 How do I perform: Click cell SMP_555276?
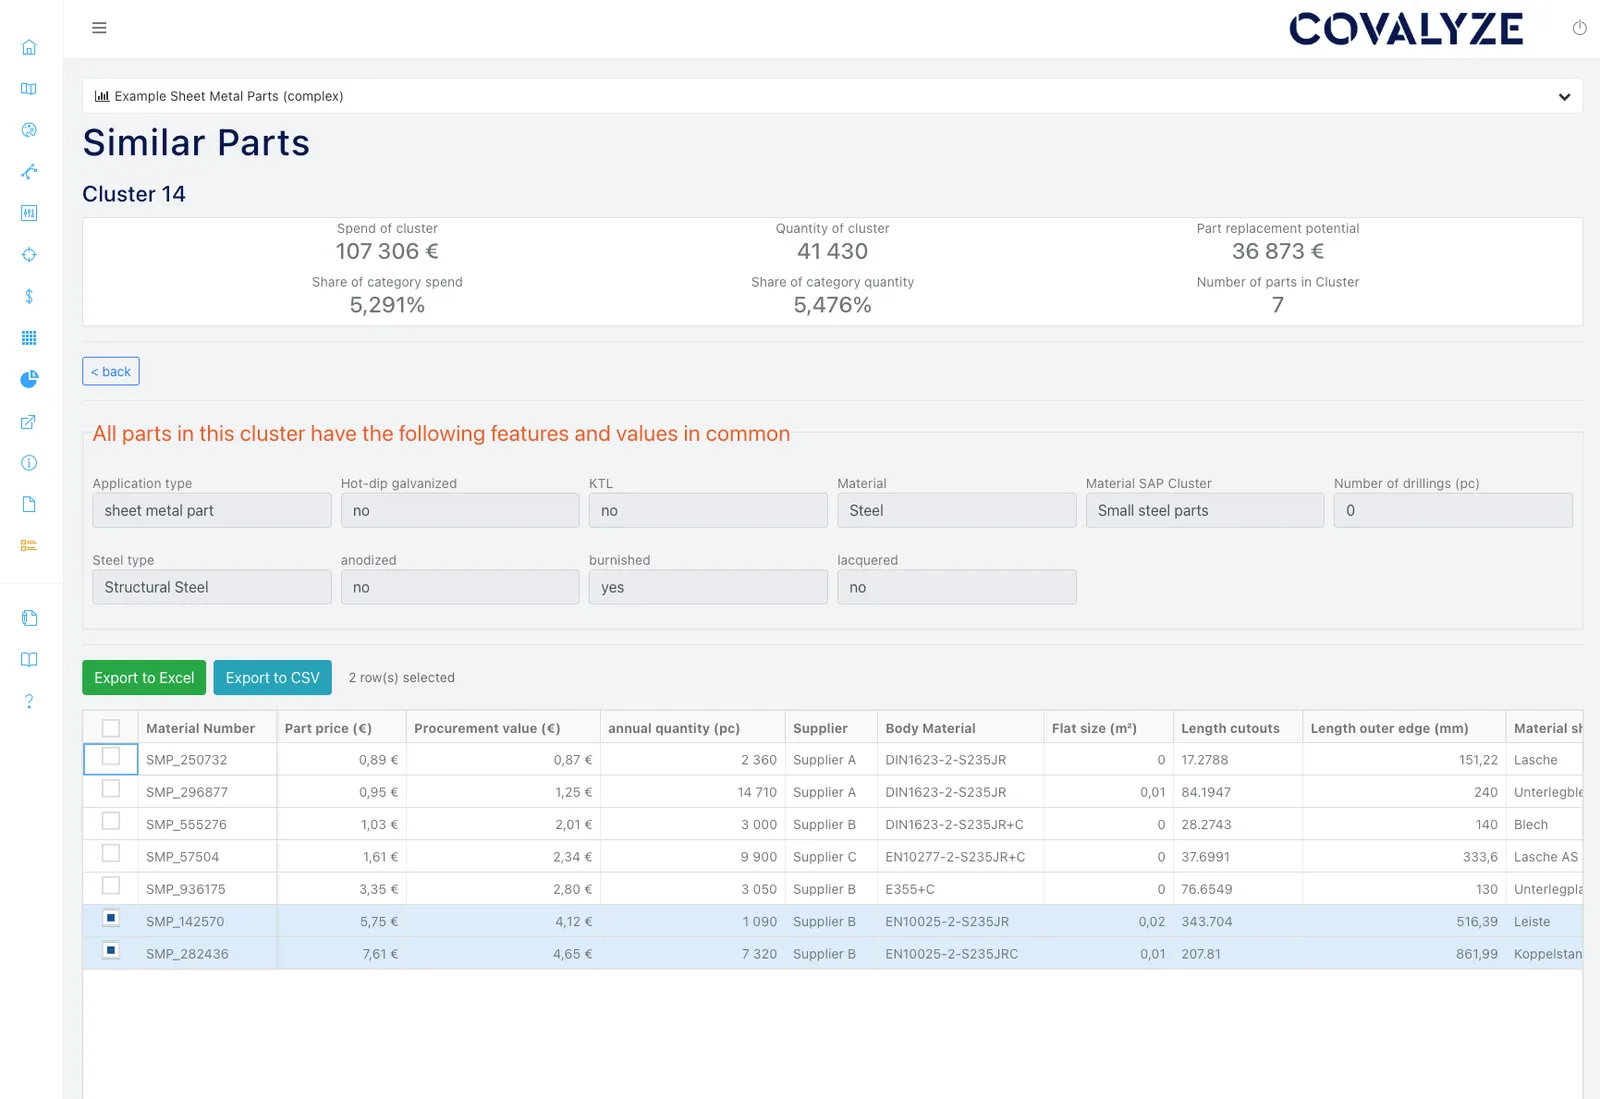(207, 825)
